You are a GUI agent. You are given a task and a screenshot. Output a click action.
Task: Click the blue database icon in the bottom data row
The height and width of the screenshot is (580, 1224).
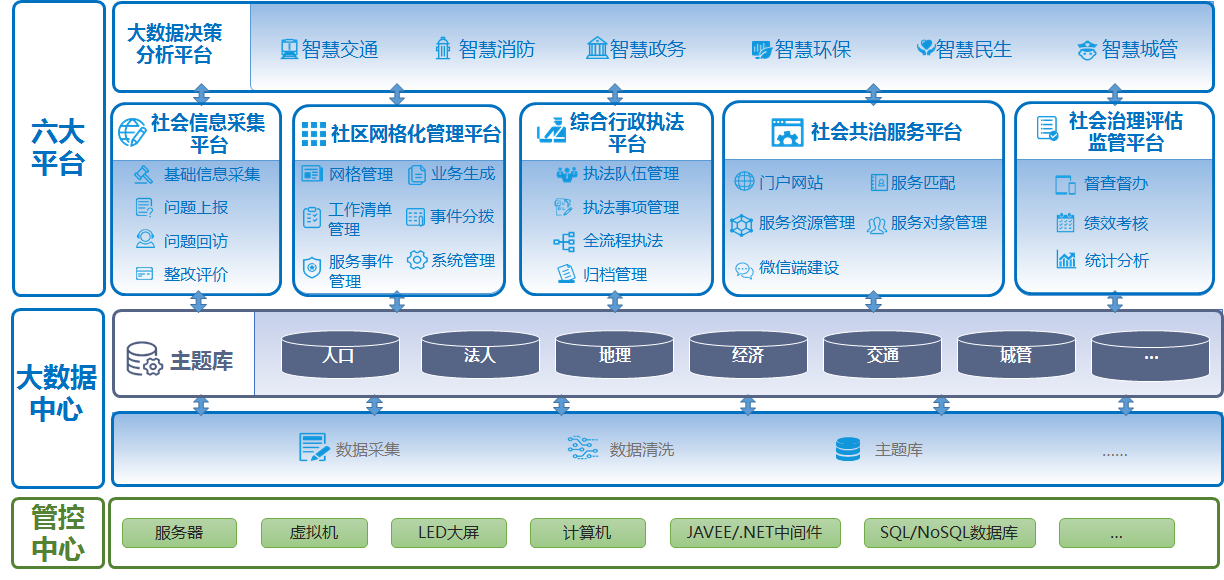click(x=848, y=450)
